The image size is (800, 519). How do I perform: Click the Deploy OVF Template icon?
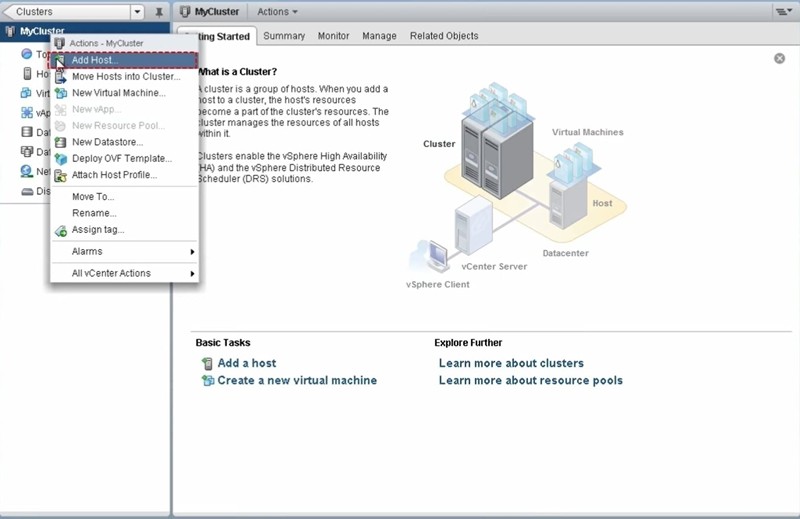pos(61,159)
